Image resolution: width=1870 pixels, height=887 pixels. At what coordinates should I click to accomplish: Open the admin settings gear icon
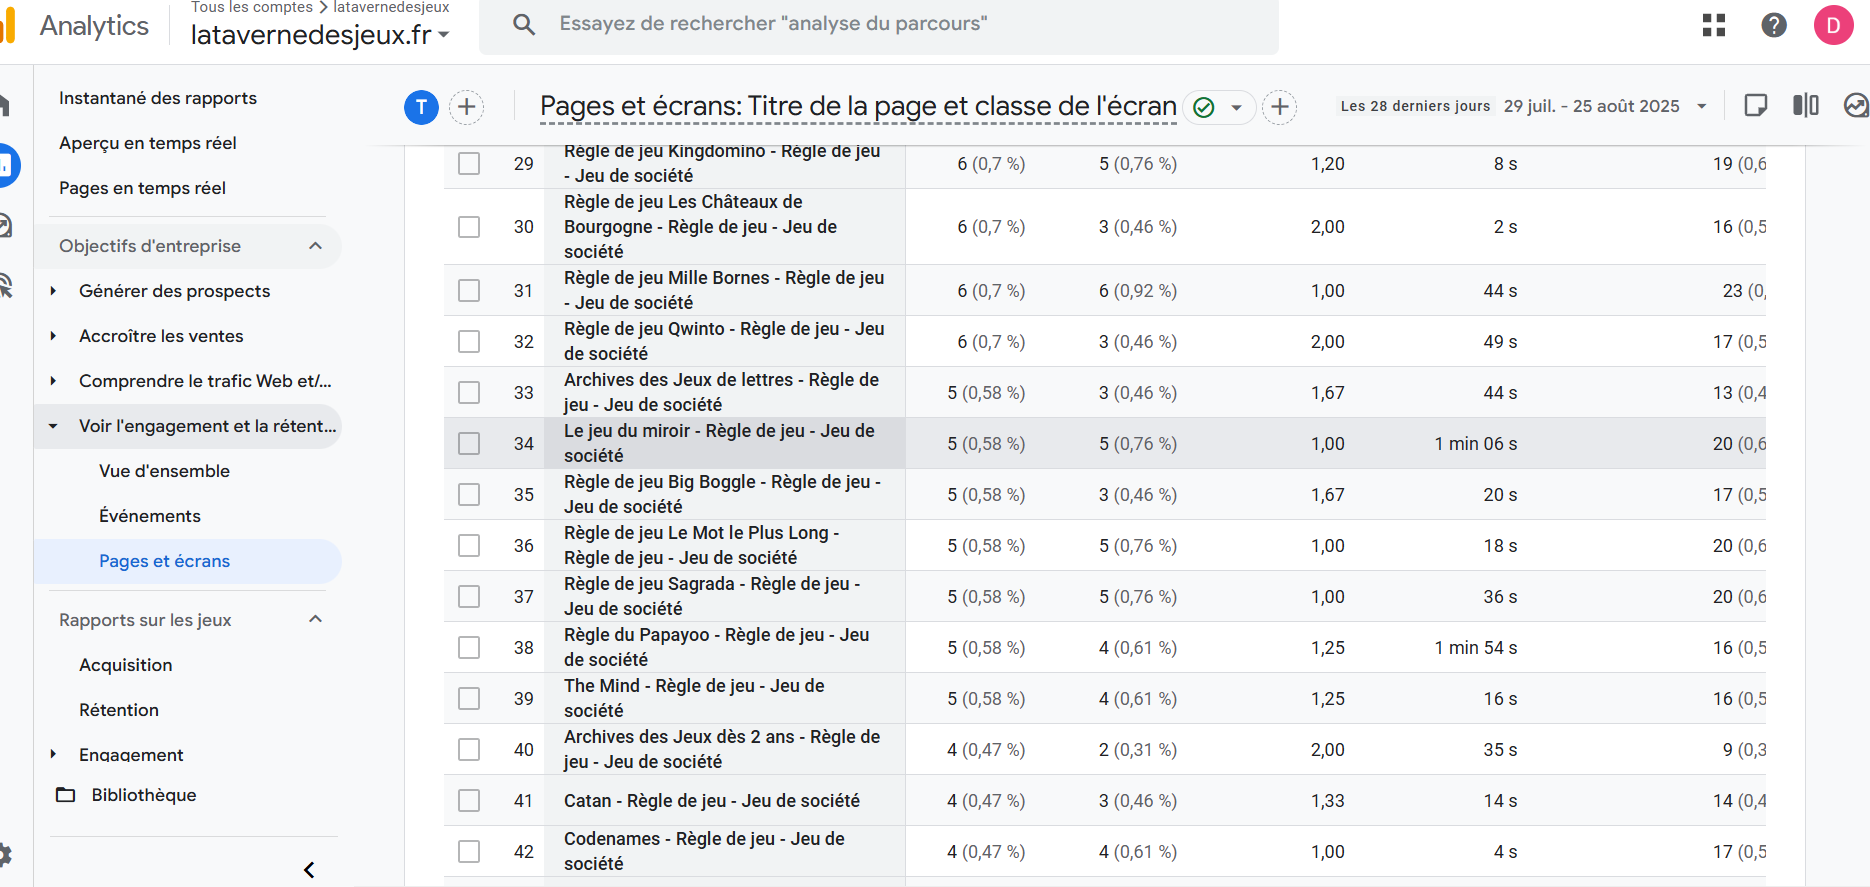pyautogui.click(x=4, y=855)
